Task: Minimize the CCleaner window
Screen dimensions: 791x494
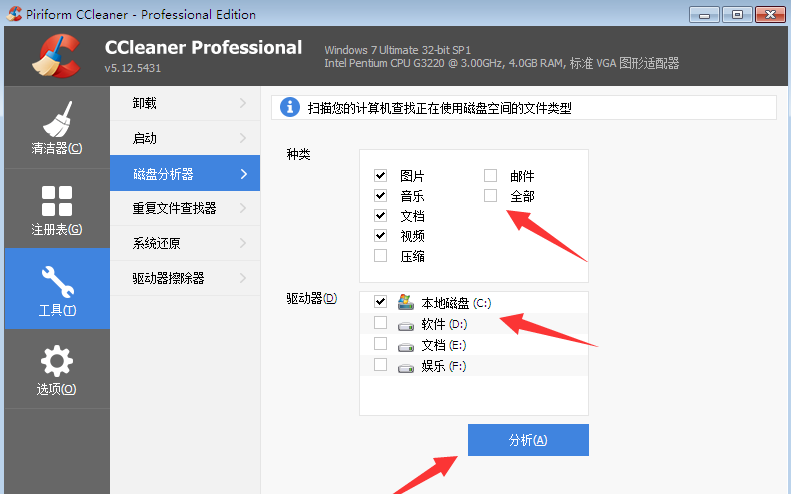Action: coord(704,14)
